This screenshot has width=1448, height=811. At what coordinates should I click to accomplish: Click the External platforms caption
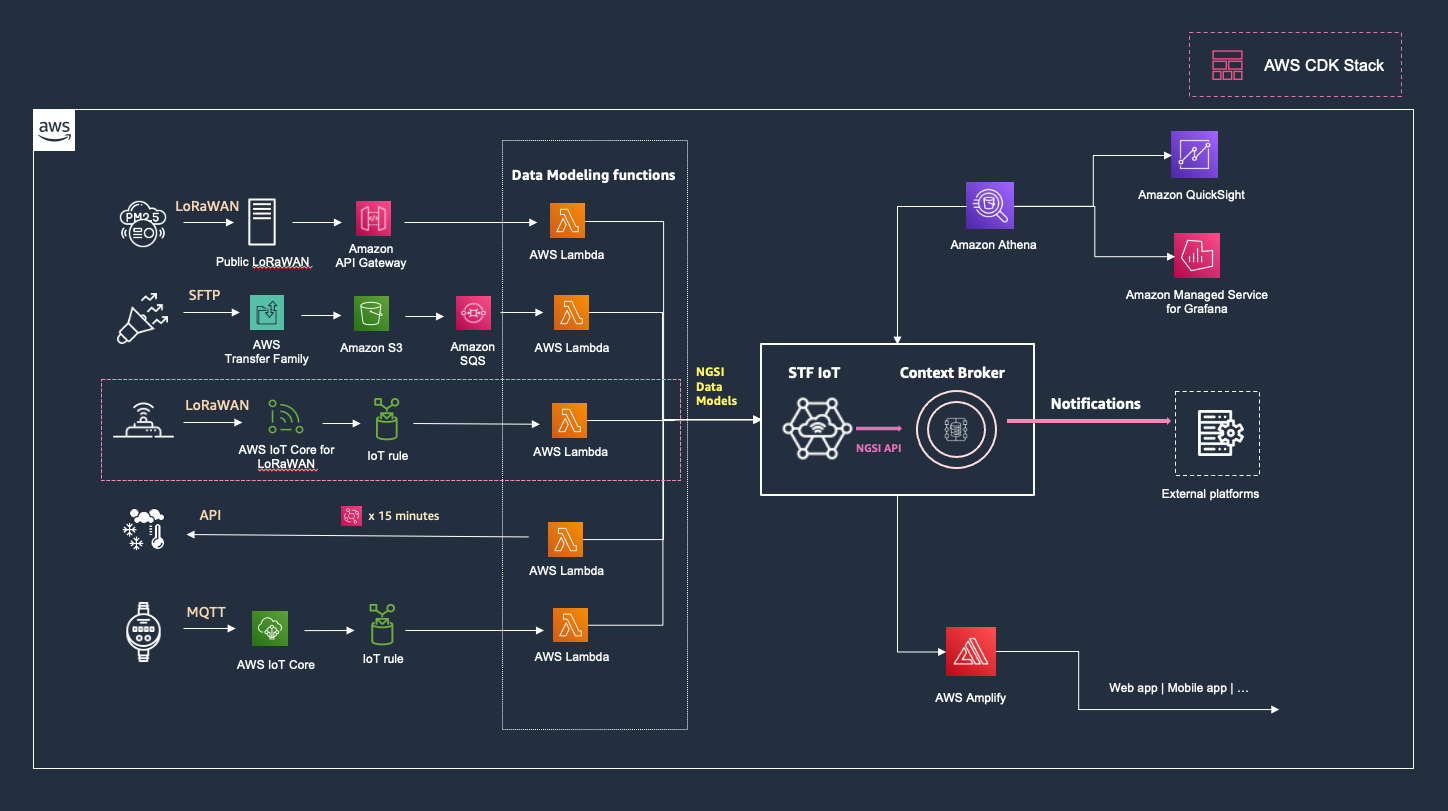pyautogui.click(x=1211, y=494)
